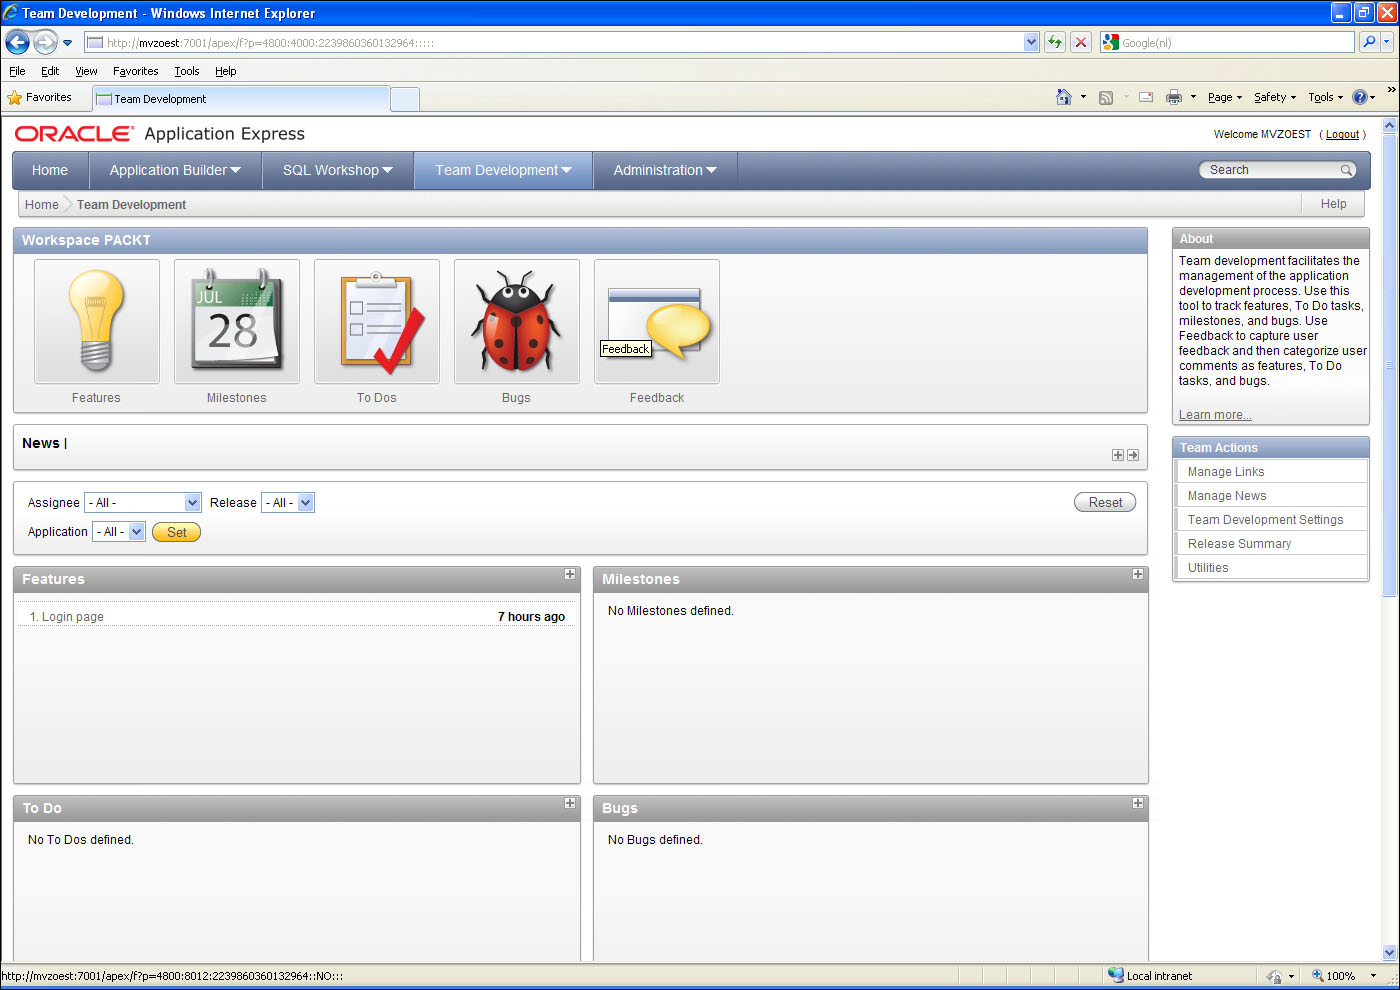
Task: Click the Favorites star icon
Action: pyautogui.click(x=14, y=98)
